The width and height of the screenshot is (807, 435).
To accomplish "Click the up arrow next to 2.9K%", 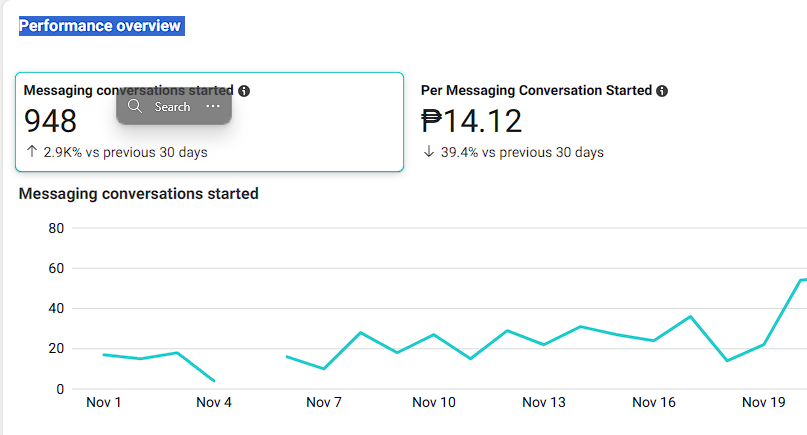I will [x=32, y=153].
